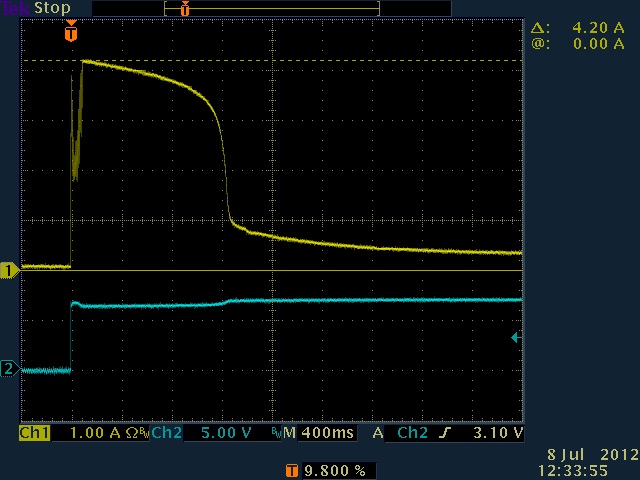Click the cyan trigger level arrow
640x480 pixels.
pyautogui.click(x=516, y=338)
